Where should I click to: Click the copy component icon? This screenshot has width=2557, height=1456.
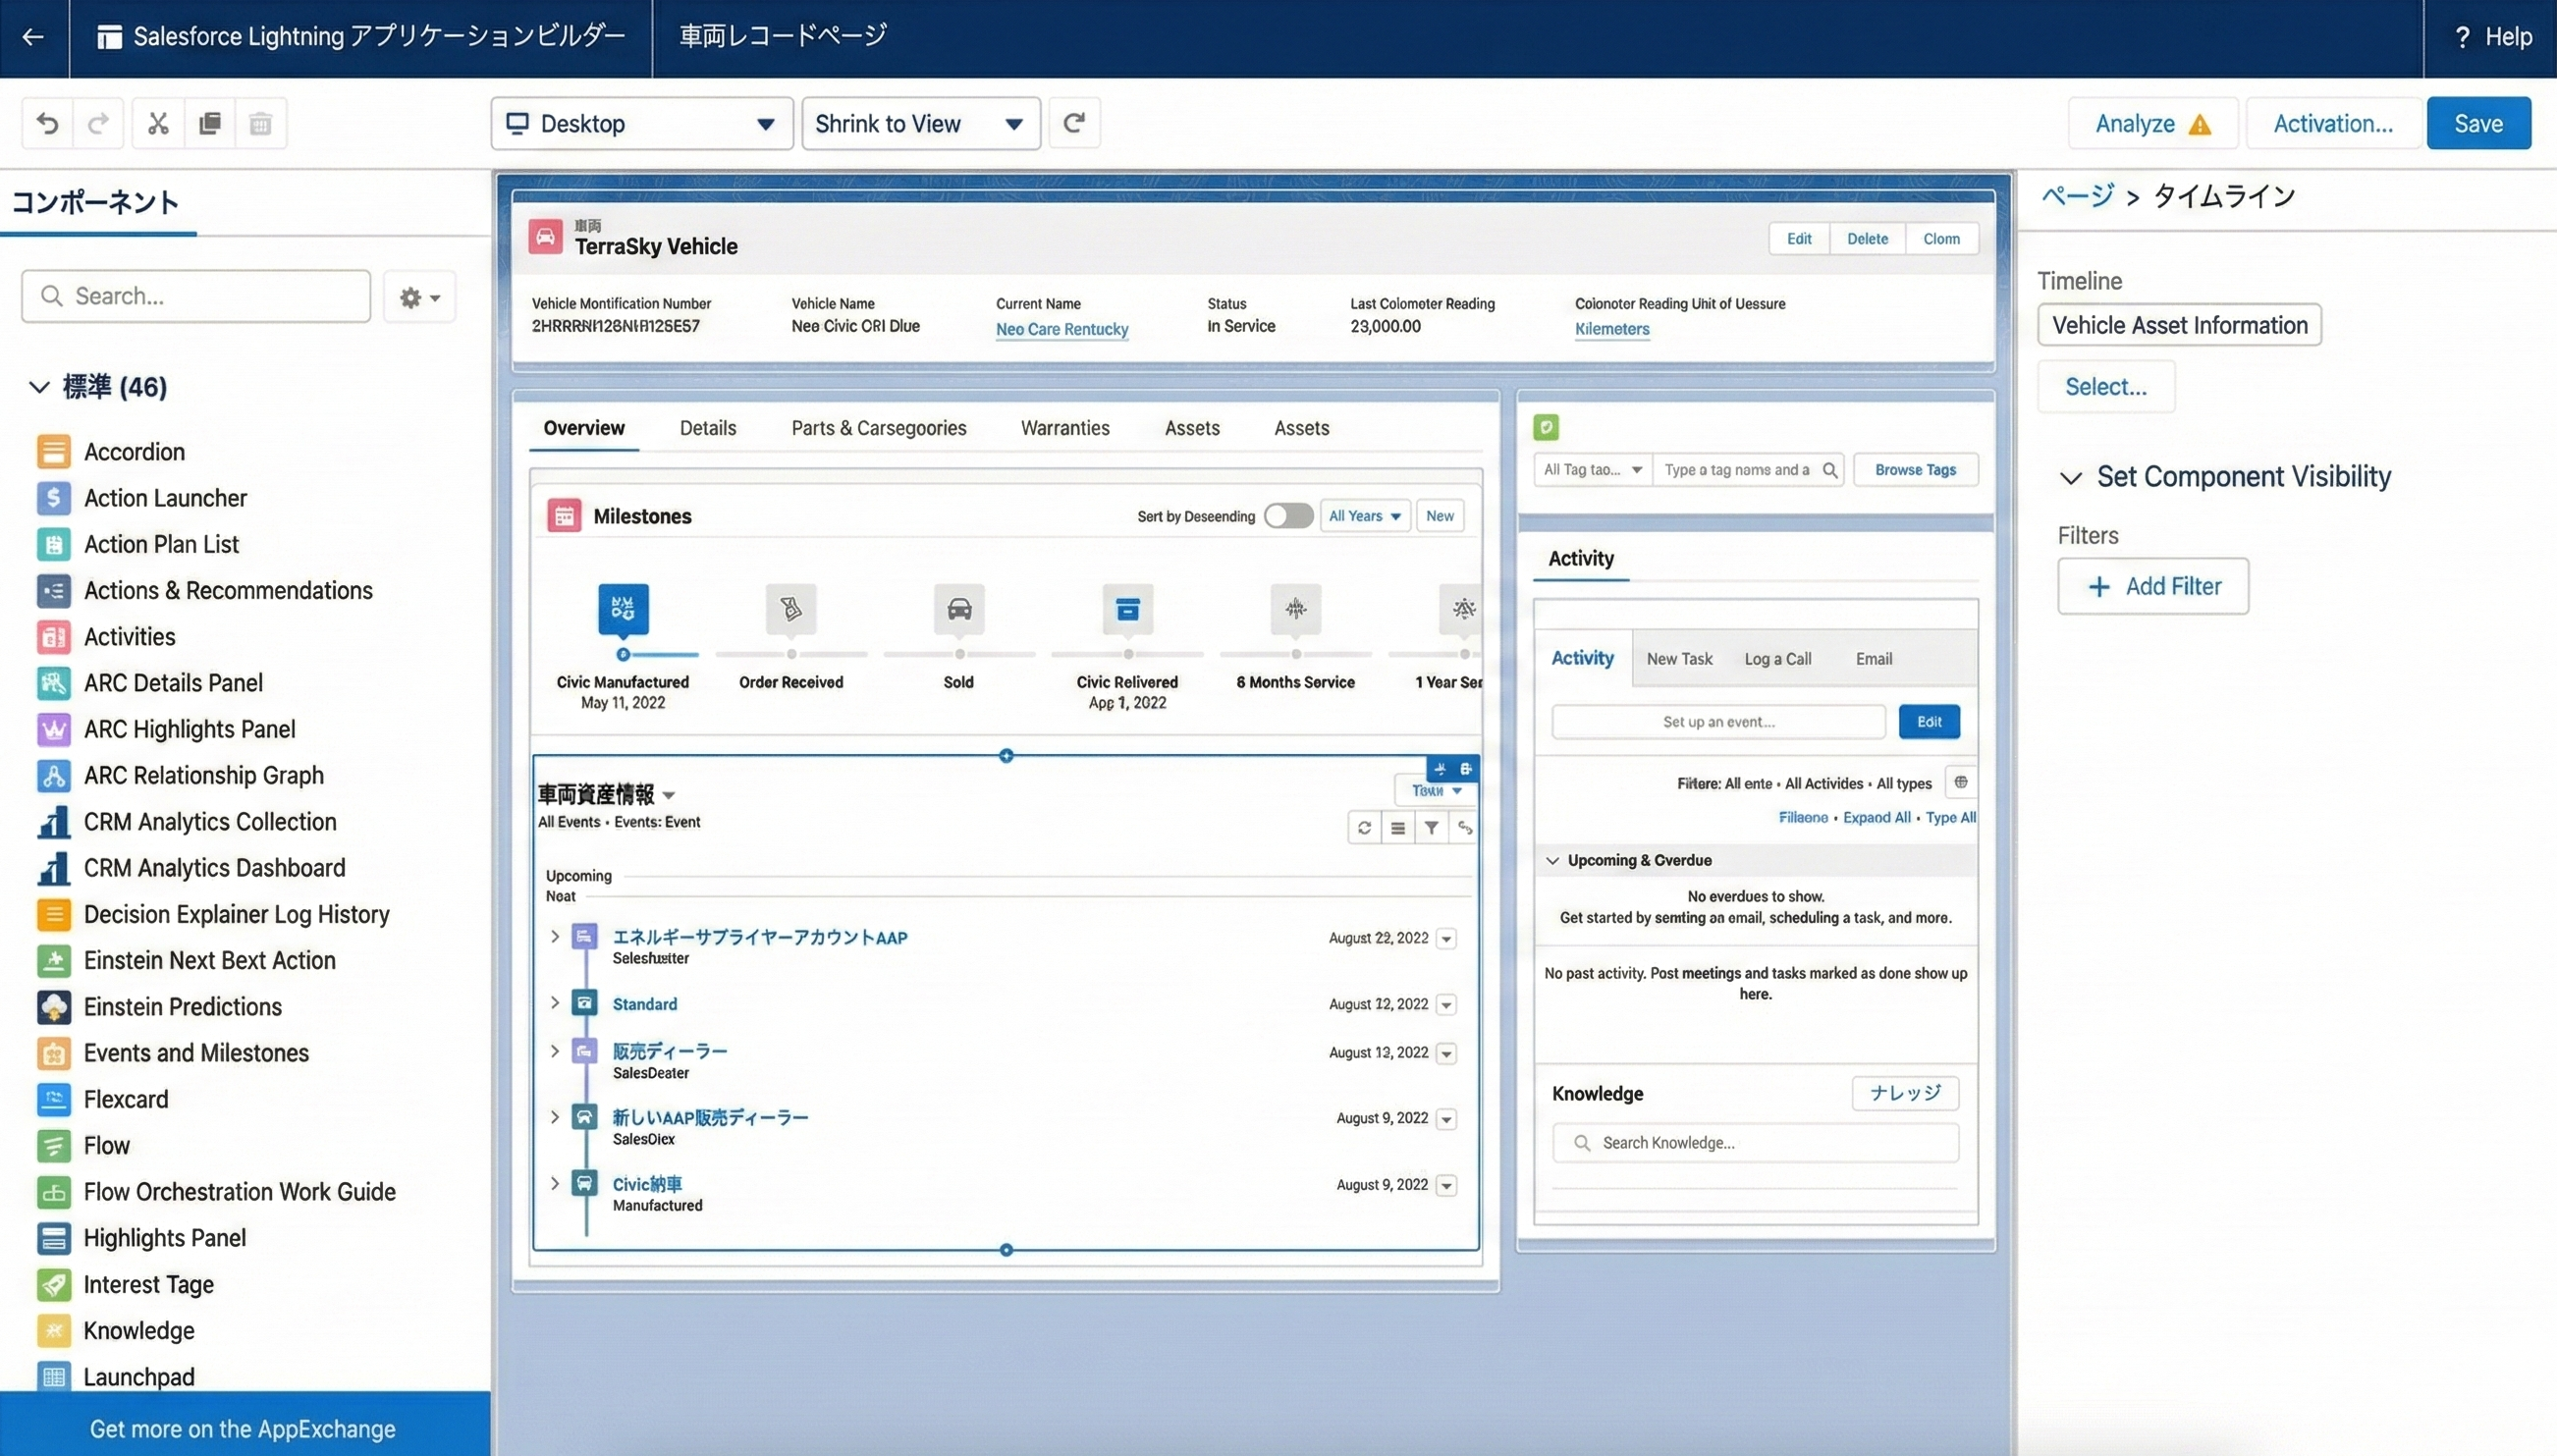click(210, 123)
